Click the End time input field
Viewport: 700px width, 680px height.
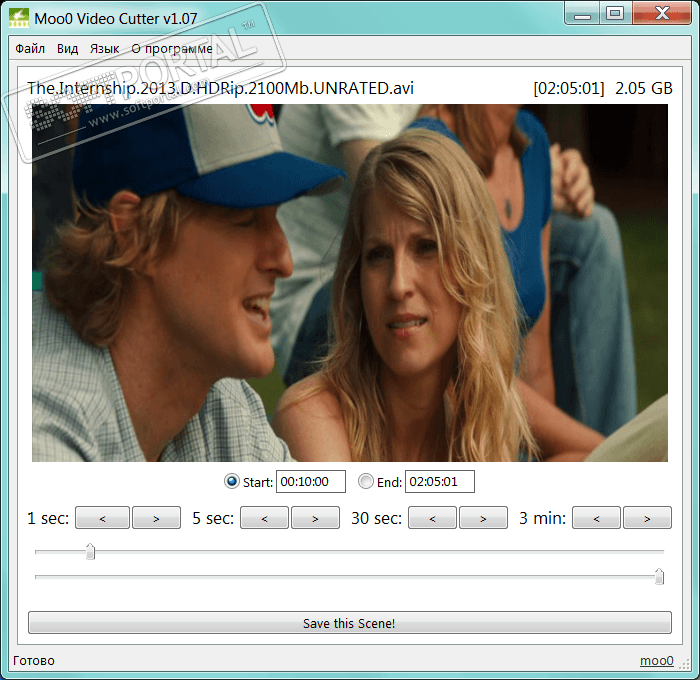(440, 481)
